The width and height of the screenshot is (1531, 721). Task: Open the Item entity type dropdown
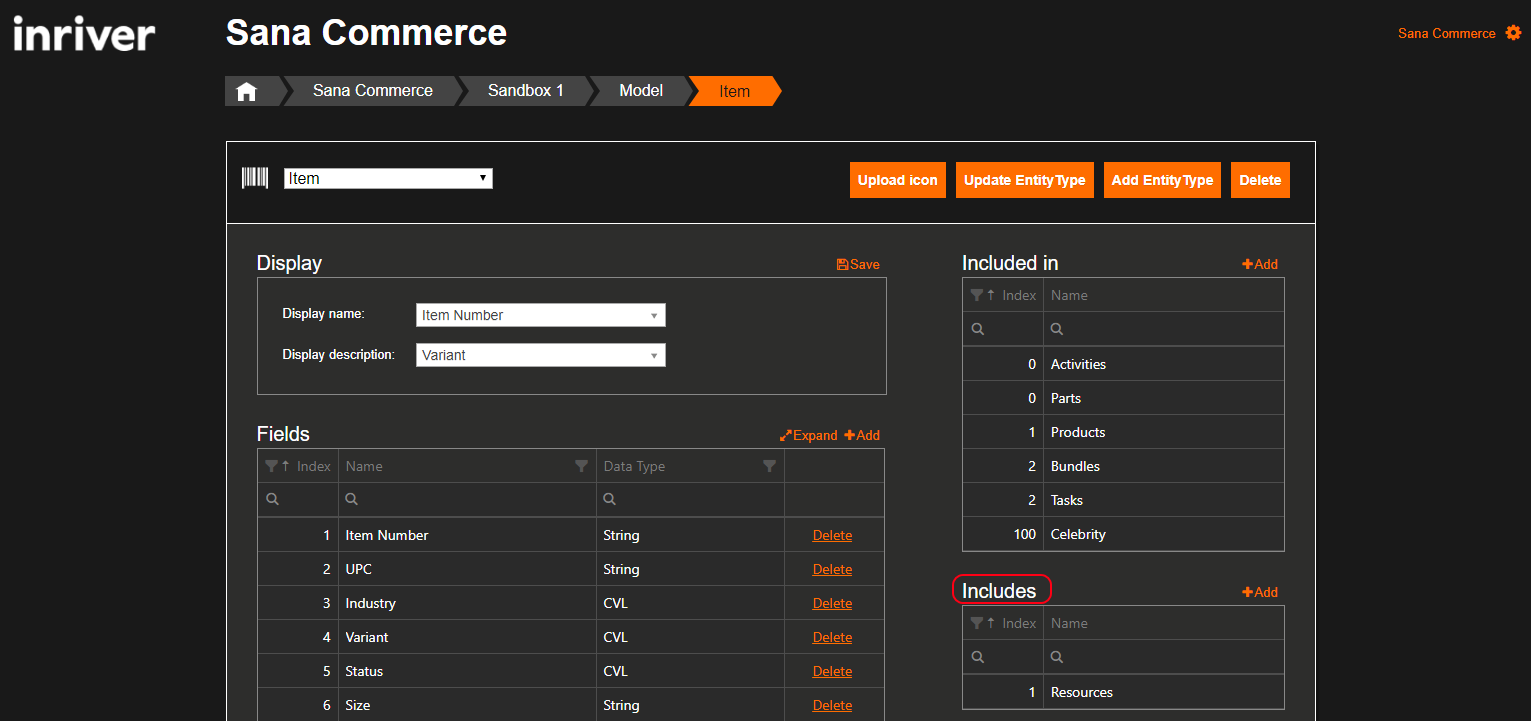[388, 178]
